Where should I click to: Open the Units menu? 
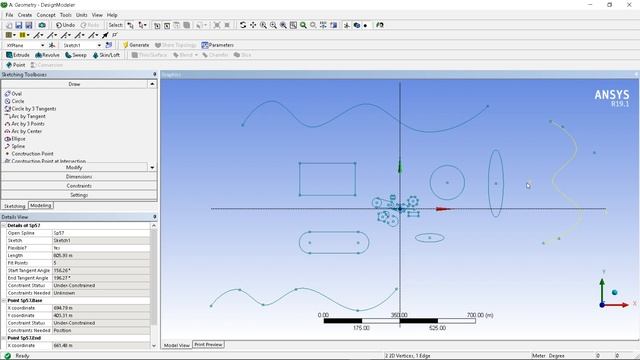click(82, 15)
